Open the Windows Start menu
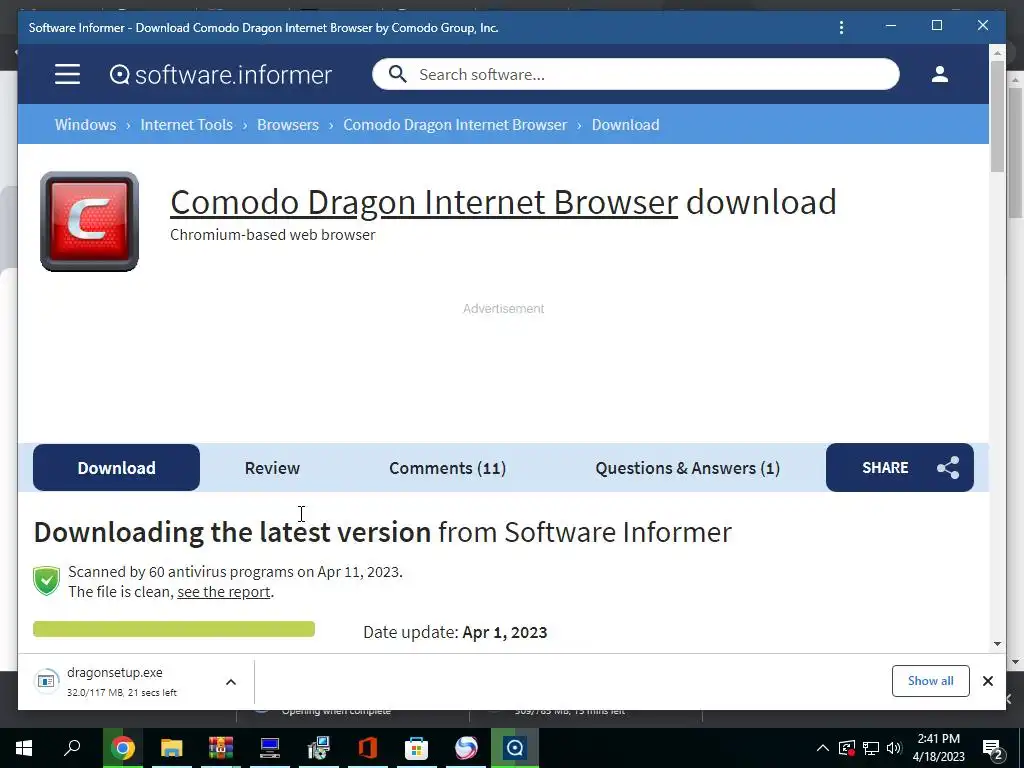The image size is (1024, 768). click(24, 748)
